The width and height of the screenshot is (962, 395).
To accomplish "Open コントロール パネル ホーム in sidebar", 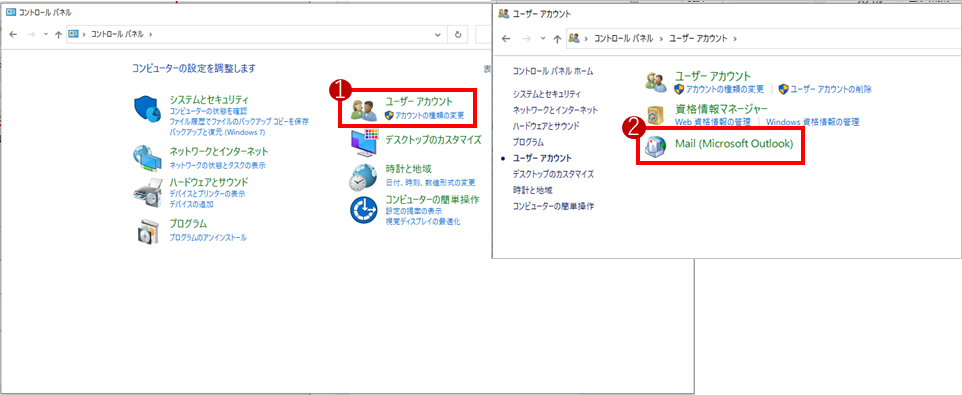I will (553, 71).
